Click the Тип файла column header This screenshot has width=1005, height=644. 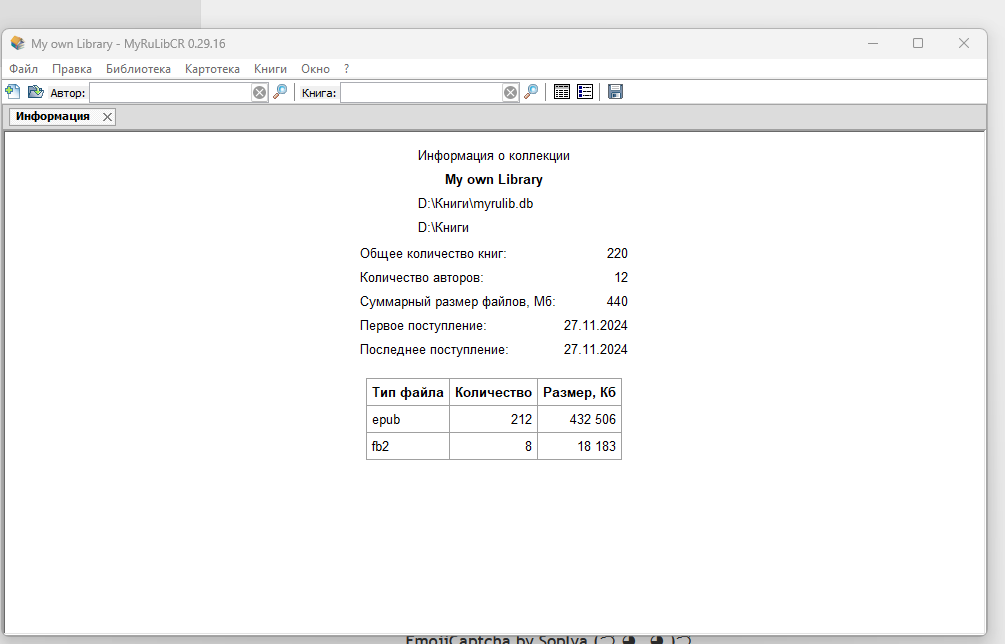408,392
